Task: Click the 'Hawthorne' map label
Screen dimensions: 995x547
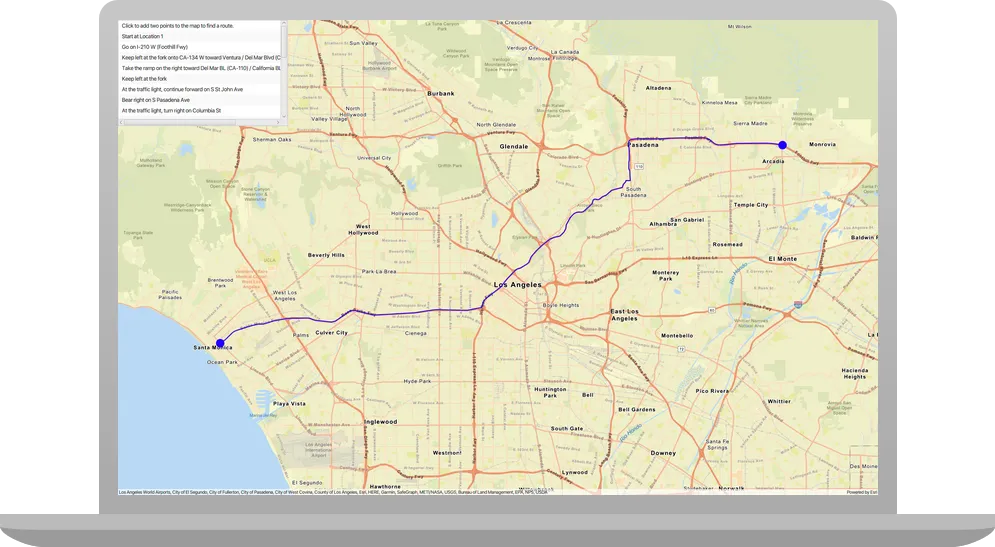Action: 385,487
